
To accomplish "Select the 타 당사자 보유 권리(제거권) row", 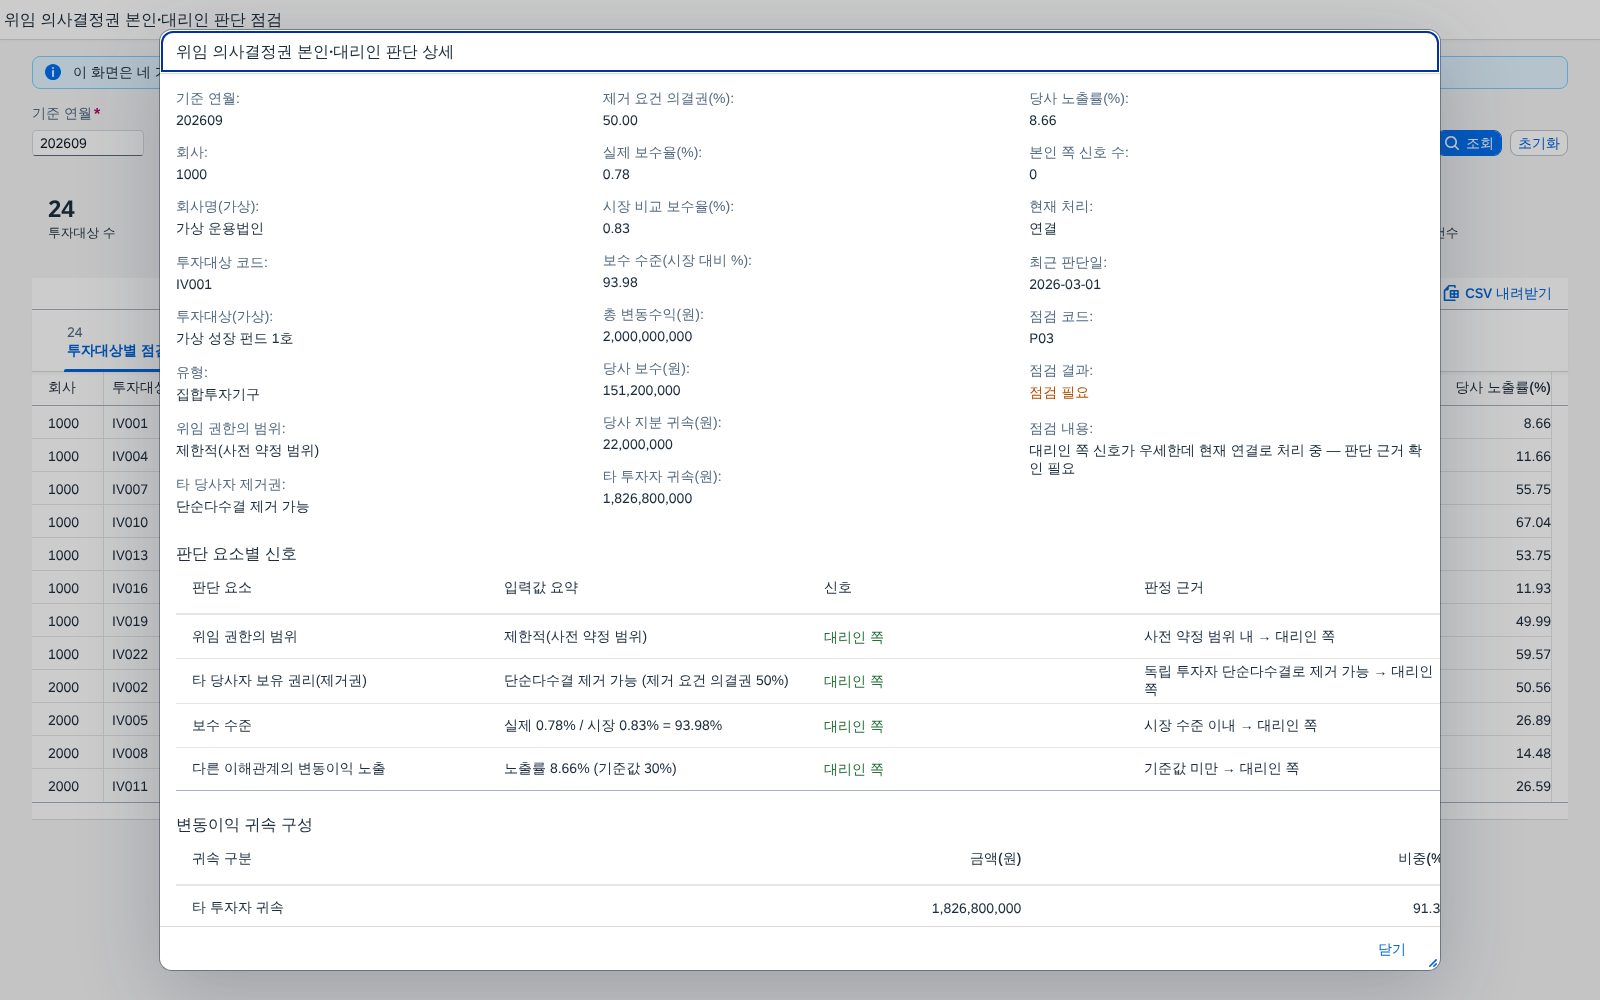I will (x=808, y=681).
